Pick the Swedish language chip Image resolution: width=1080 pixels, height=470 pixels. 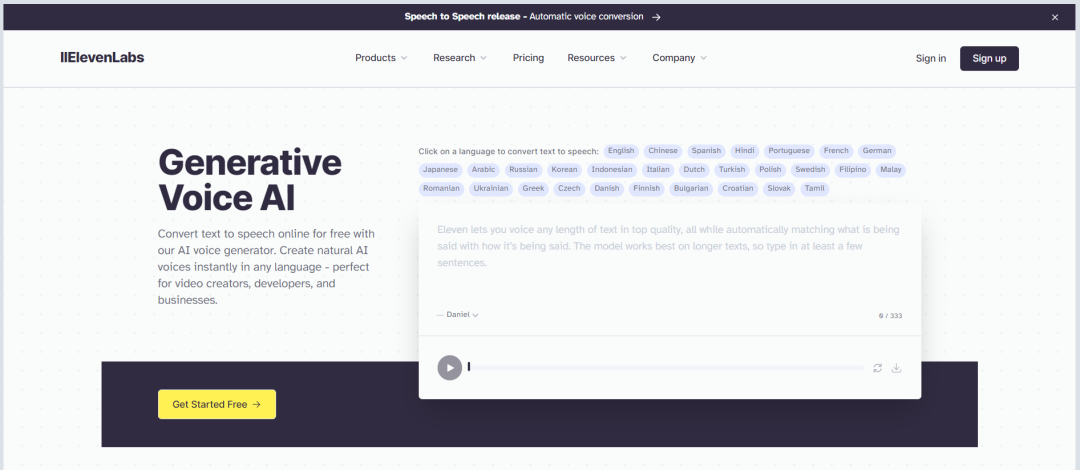coord(810,170)
